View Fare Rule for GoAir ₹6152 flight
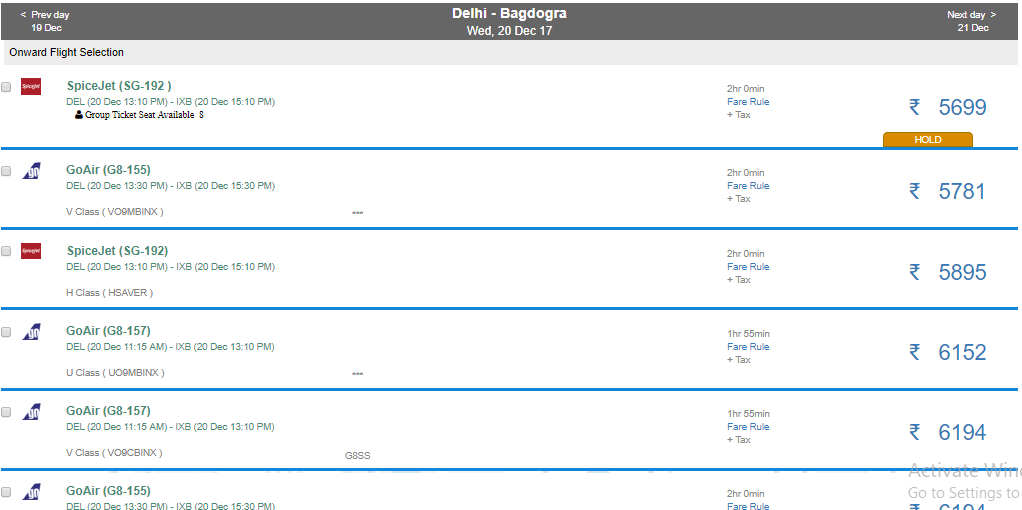The image size is (1022, 510). click(748, 347)
